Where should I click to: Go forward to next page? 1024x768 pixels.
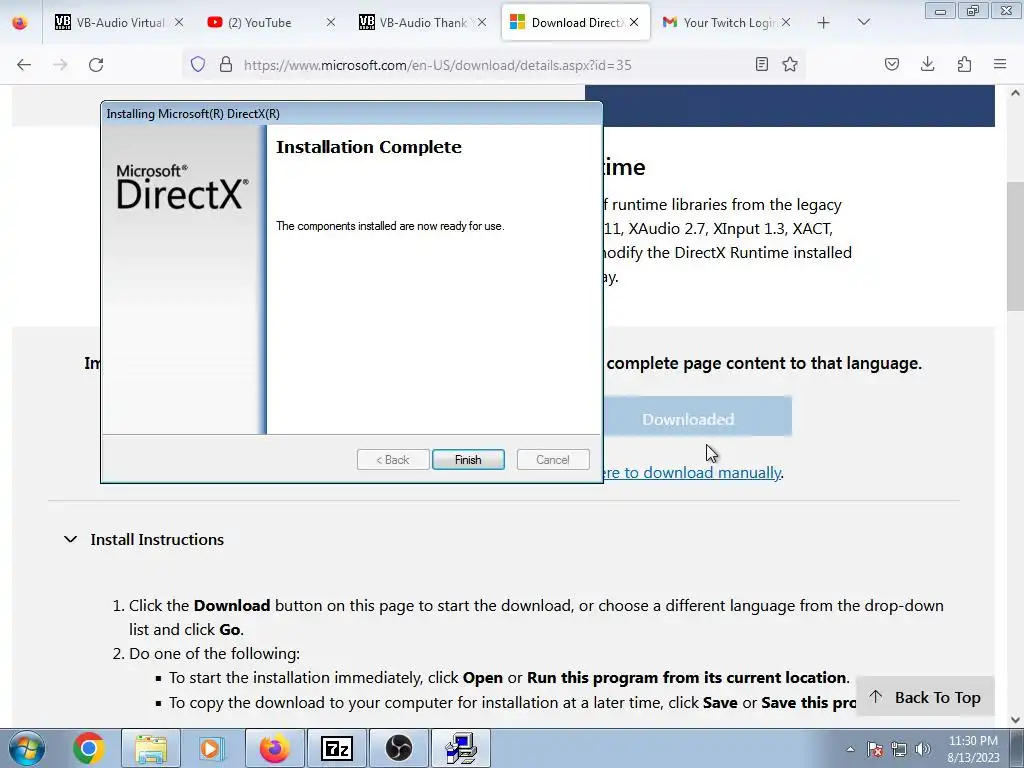(60, 65)
